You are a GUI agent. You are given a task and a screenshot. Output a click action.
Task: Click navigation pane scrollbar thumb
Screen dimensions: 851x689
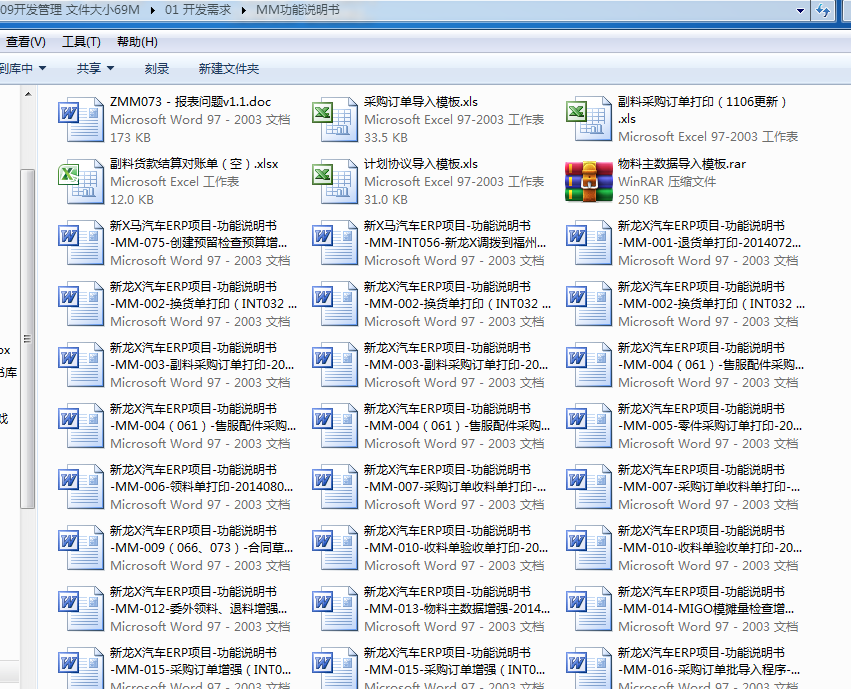[x=28, y=339]
